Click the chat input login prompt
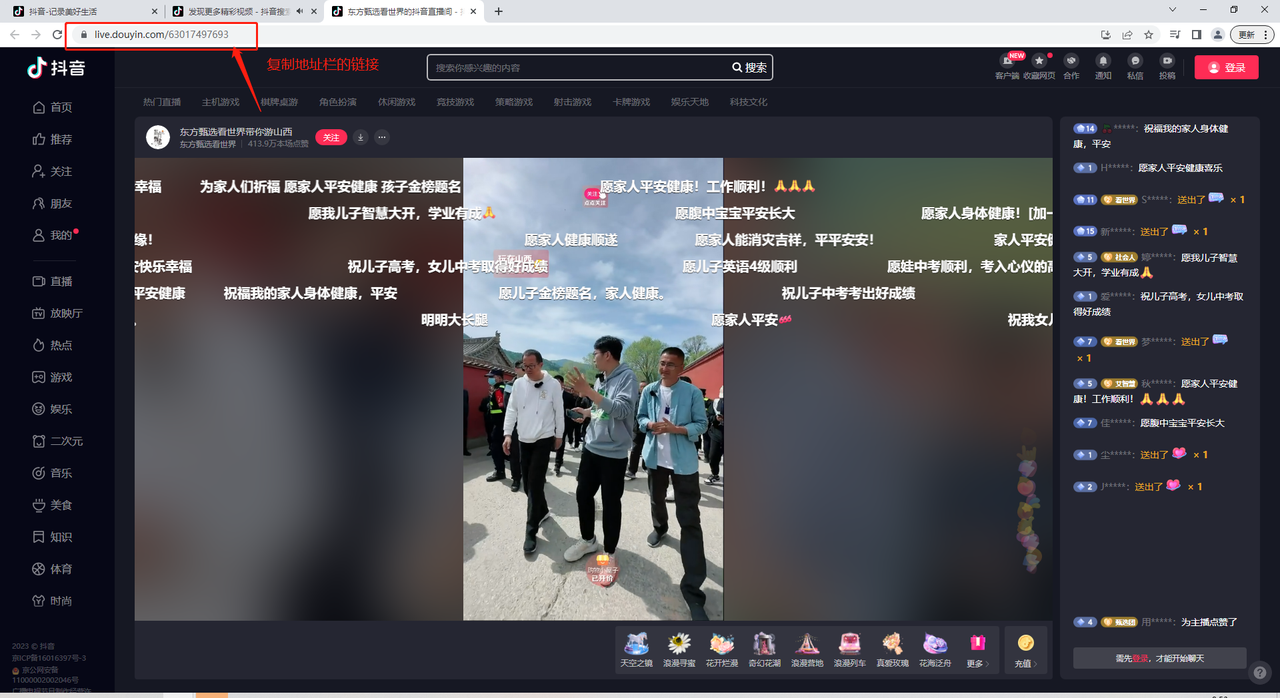 [x=1160, y=658]
